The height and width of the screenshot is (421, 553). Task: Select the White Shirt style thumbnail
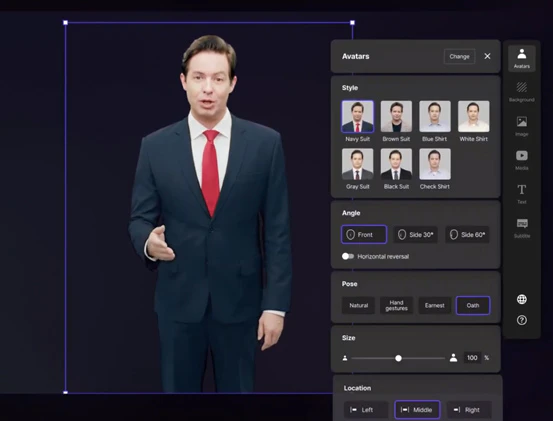click(473, 117)
